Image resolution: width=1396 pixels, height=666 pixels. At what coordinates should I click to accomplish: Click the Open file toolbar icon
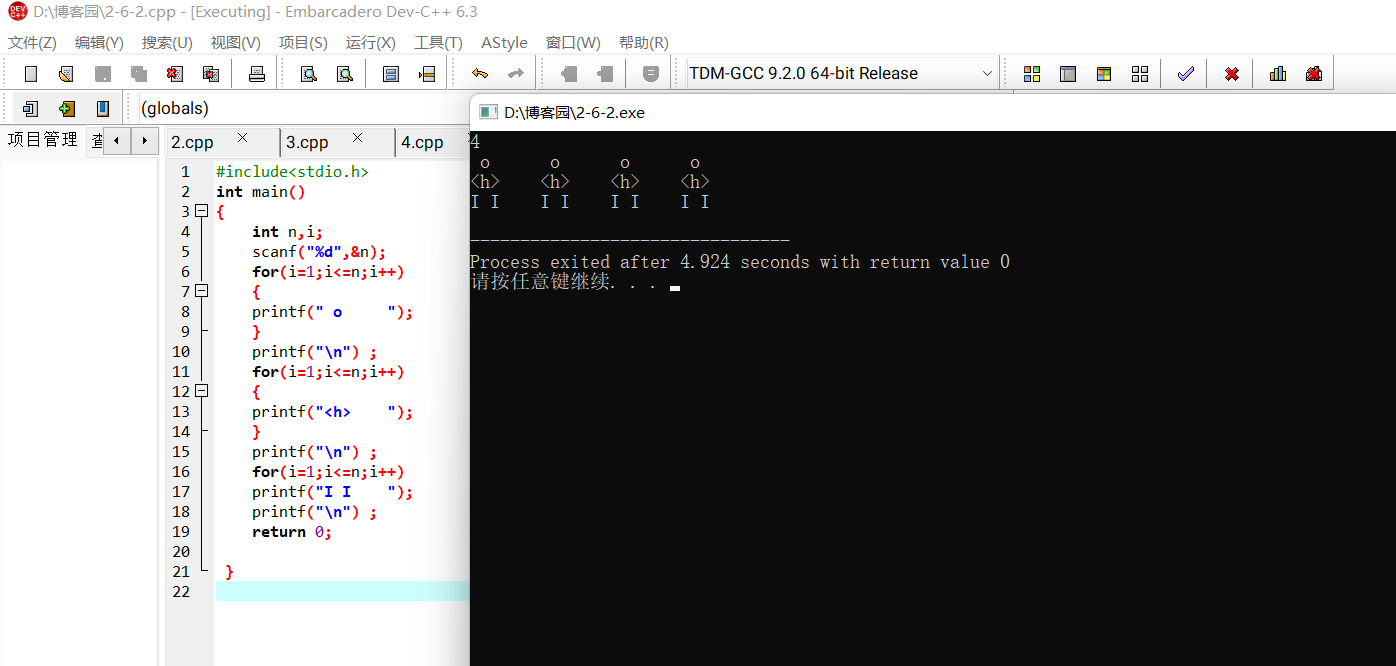(66, 74)
